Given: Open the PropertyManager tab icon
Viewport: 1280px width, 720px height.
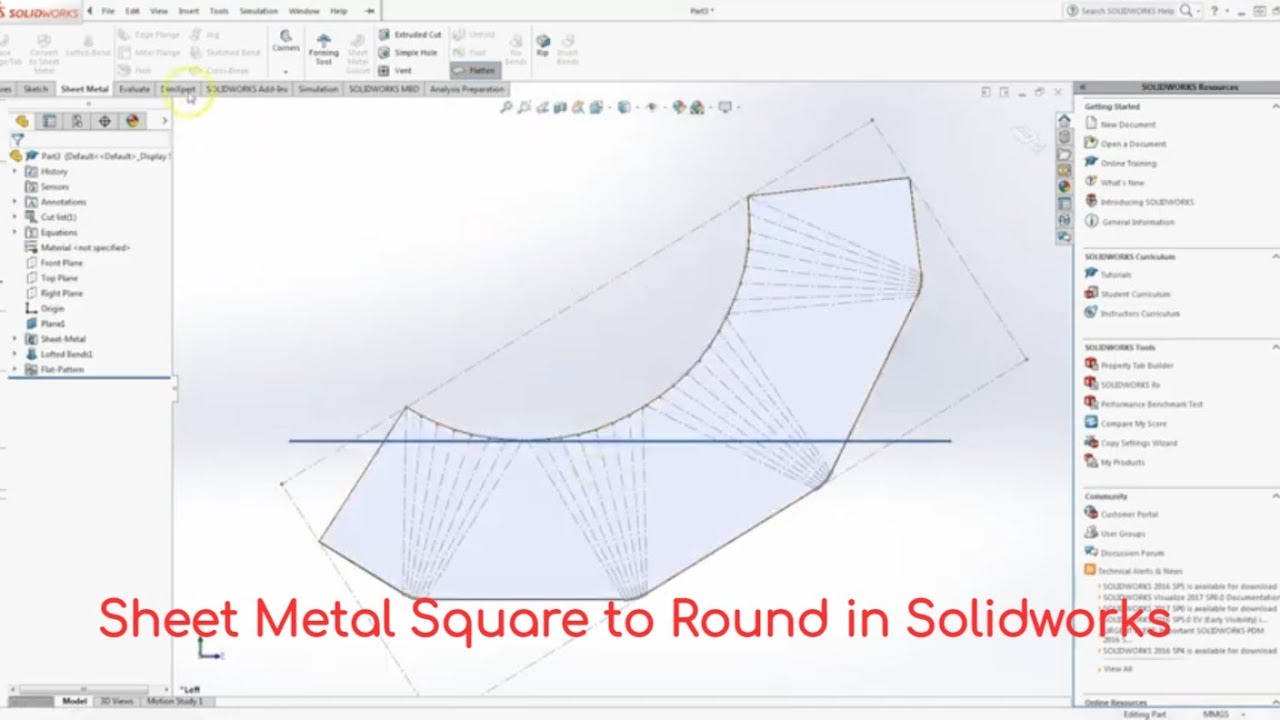Looking at the screenshot, I should [x=49, y=121].
